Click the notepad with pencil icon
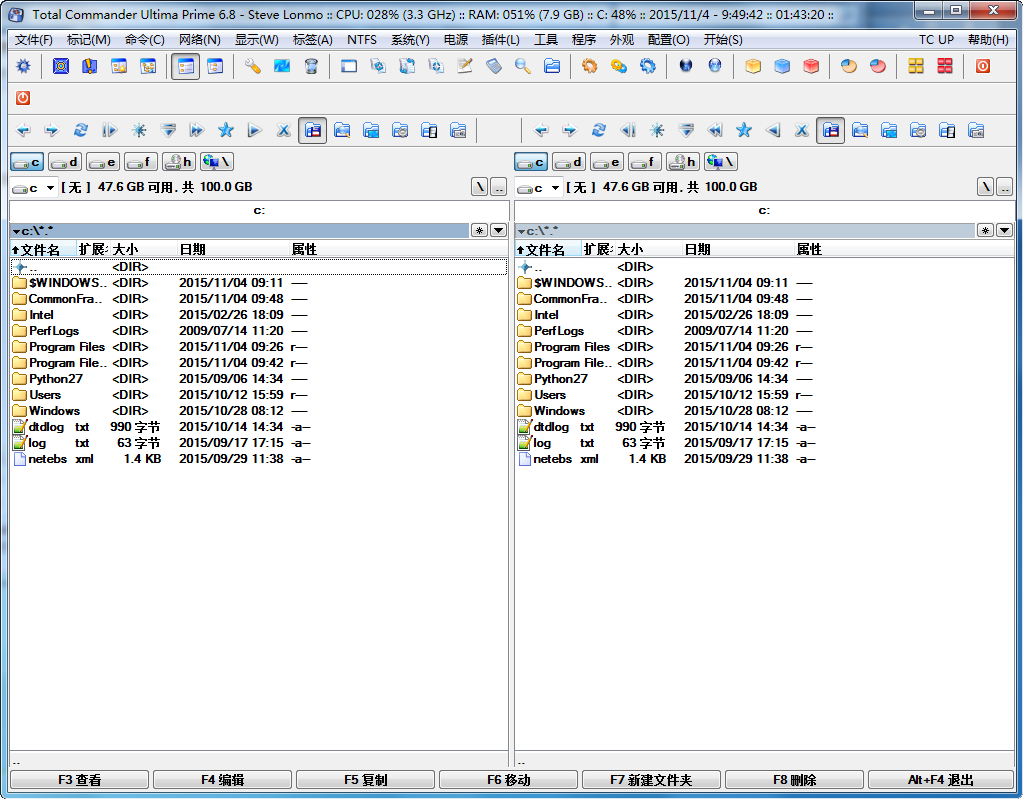The width and height of the screenshot is (1024, 800). (x=465, y=66)
